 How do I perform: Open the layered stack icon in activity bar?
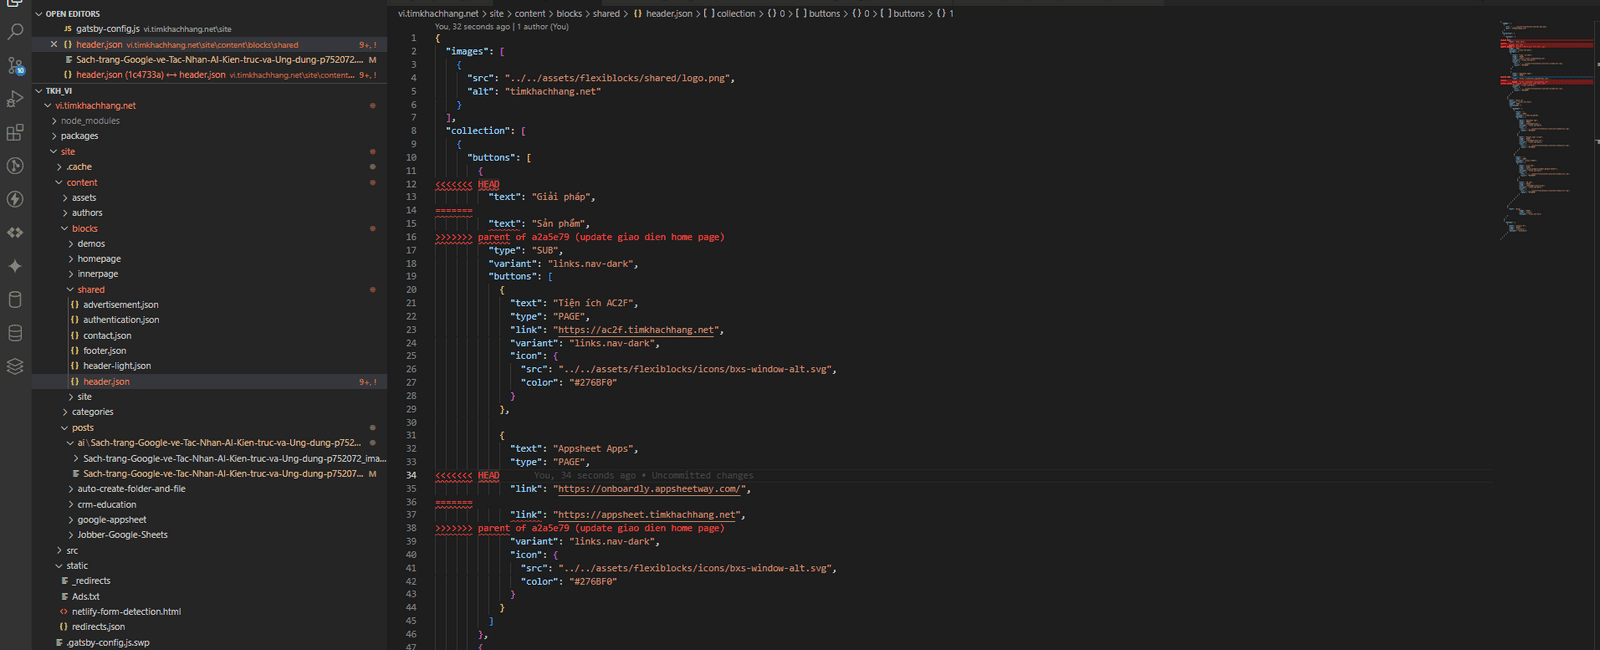15,366
